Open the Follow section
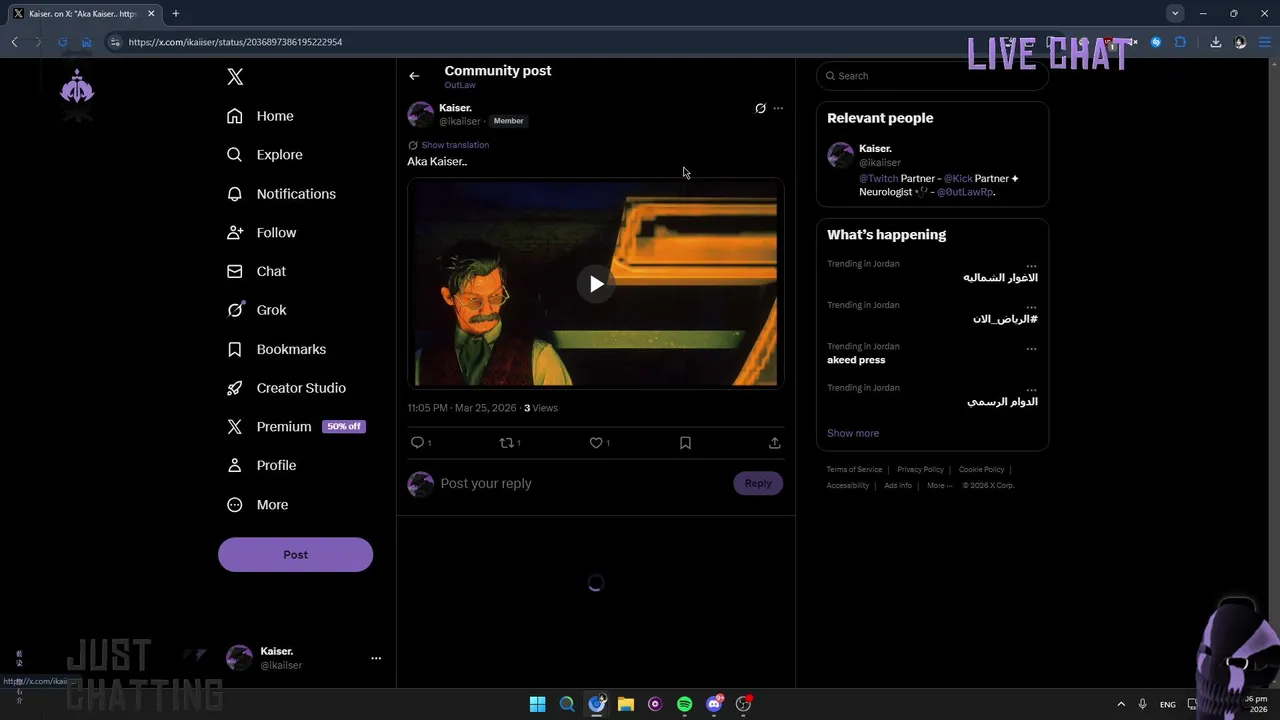The height and width of the screenshot is (720, 1280). point(261,232)
